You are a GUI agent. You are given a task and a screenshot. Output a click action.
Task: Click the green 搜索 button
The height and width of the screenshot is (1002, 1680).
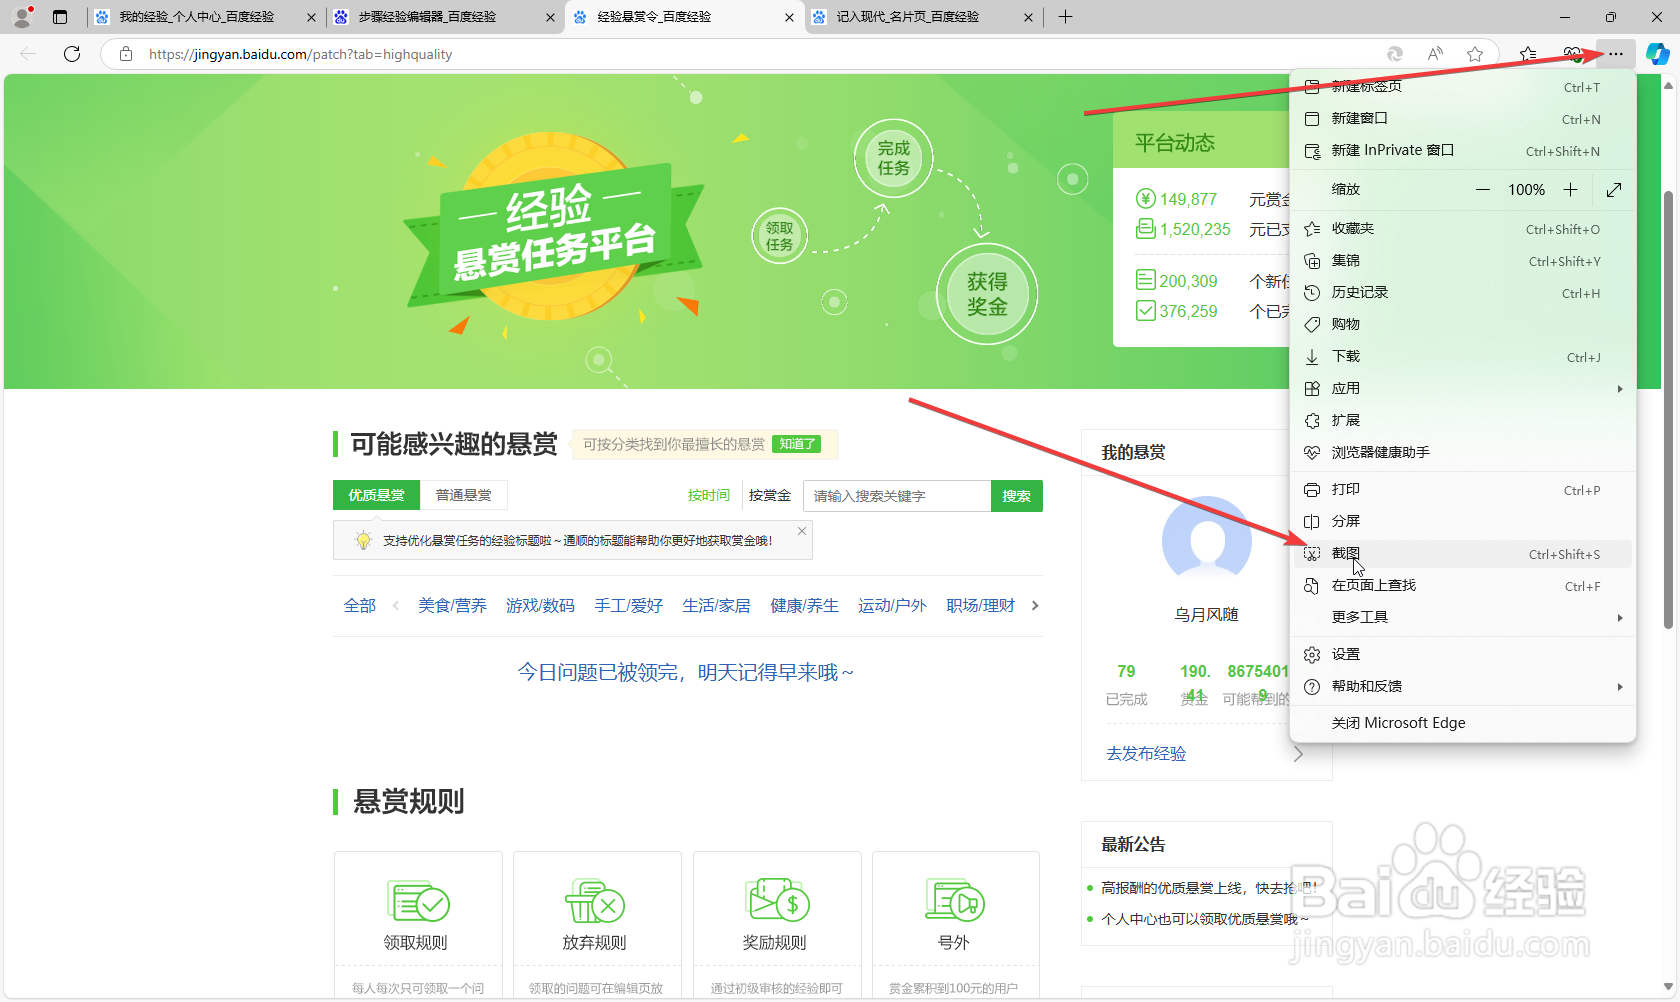(1017, 496)
